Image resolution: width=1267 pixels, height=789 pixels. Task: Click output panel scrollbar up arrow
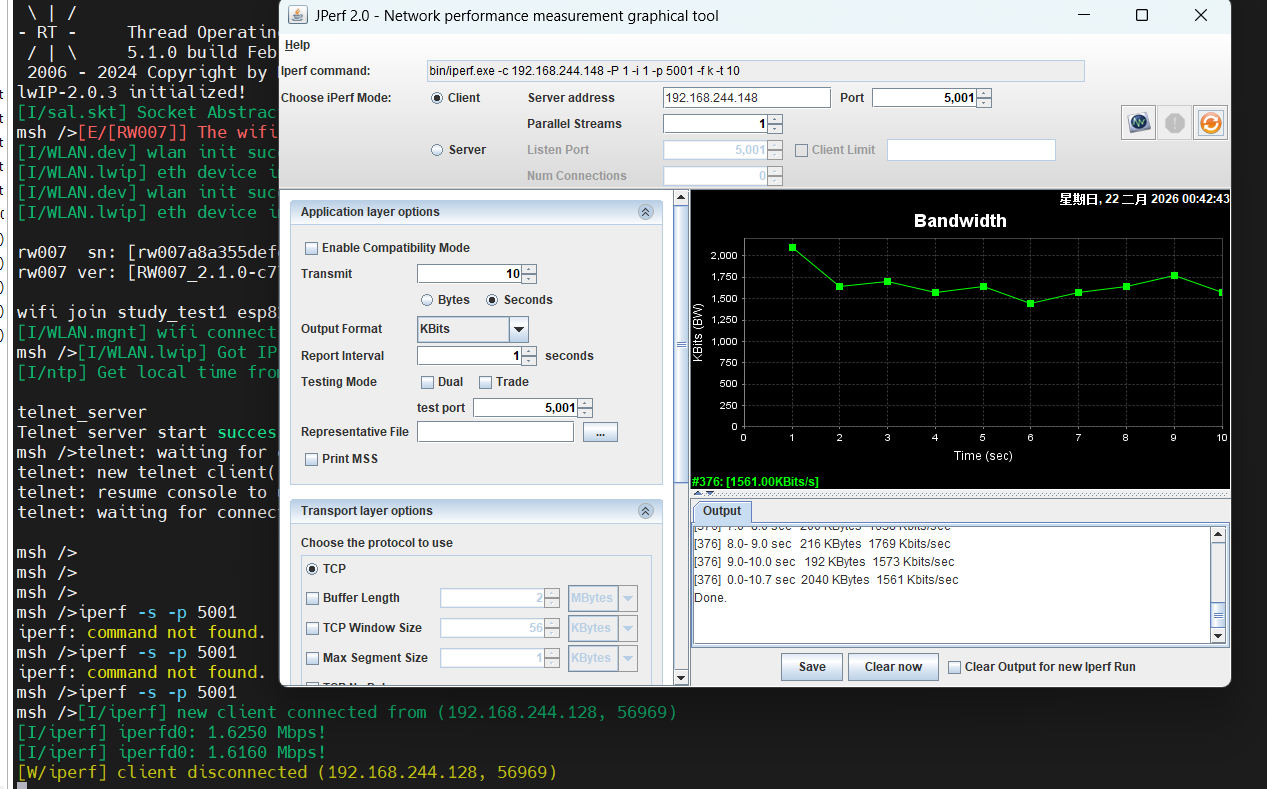tap(1218, 535)
